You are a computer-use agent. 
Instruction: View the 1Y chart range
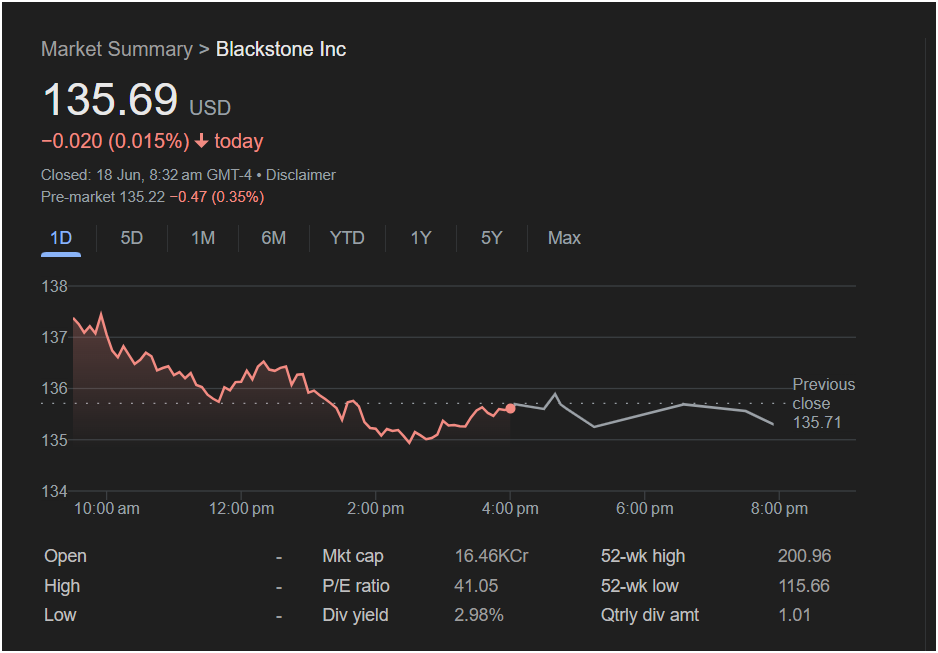421,238
